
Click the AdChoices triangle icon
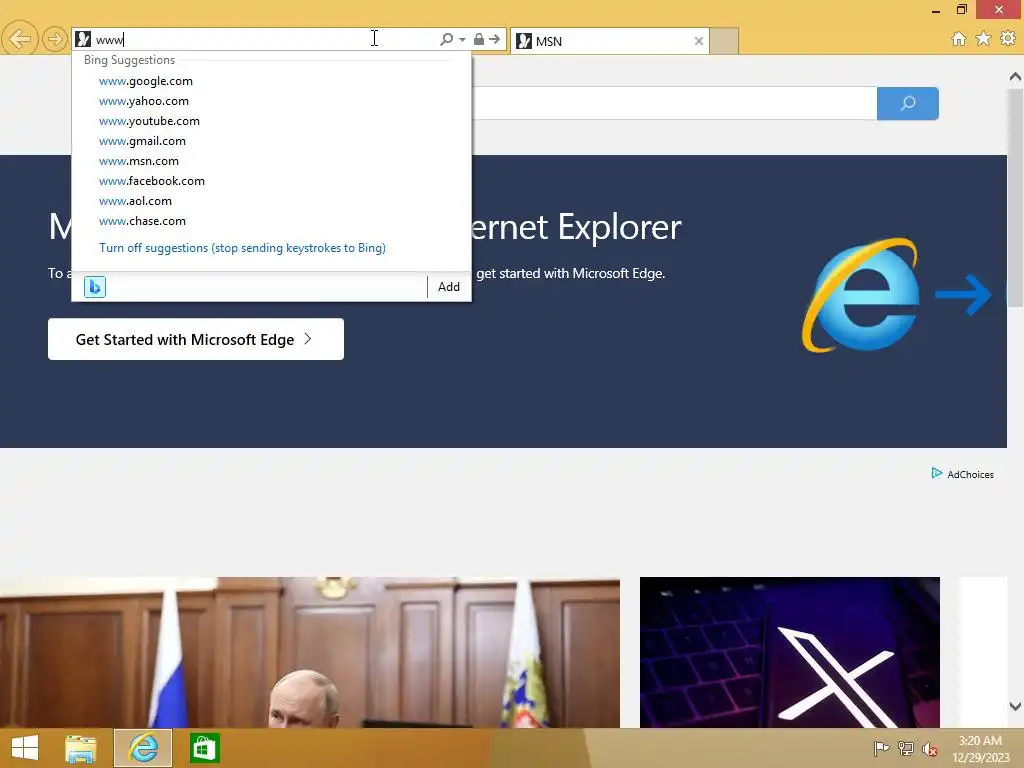pos(936,473)
